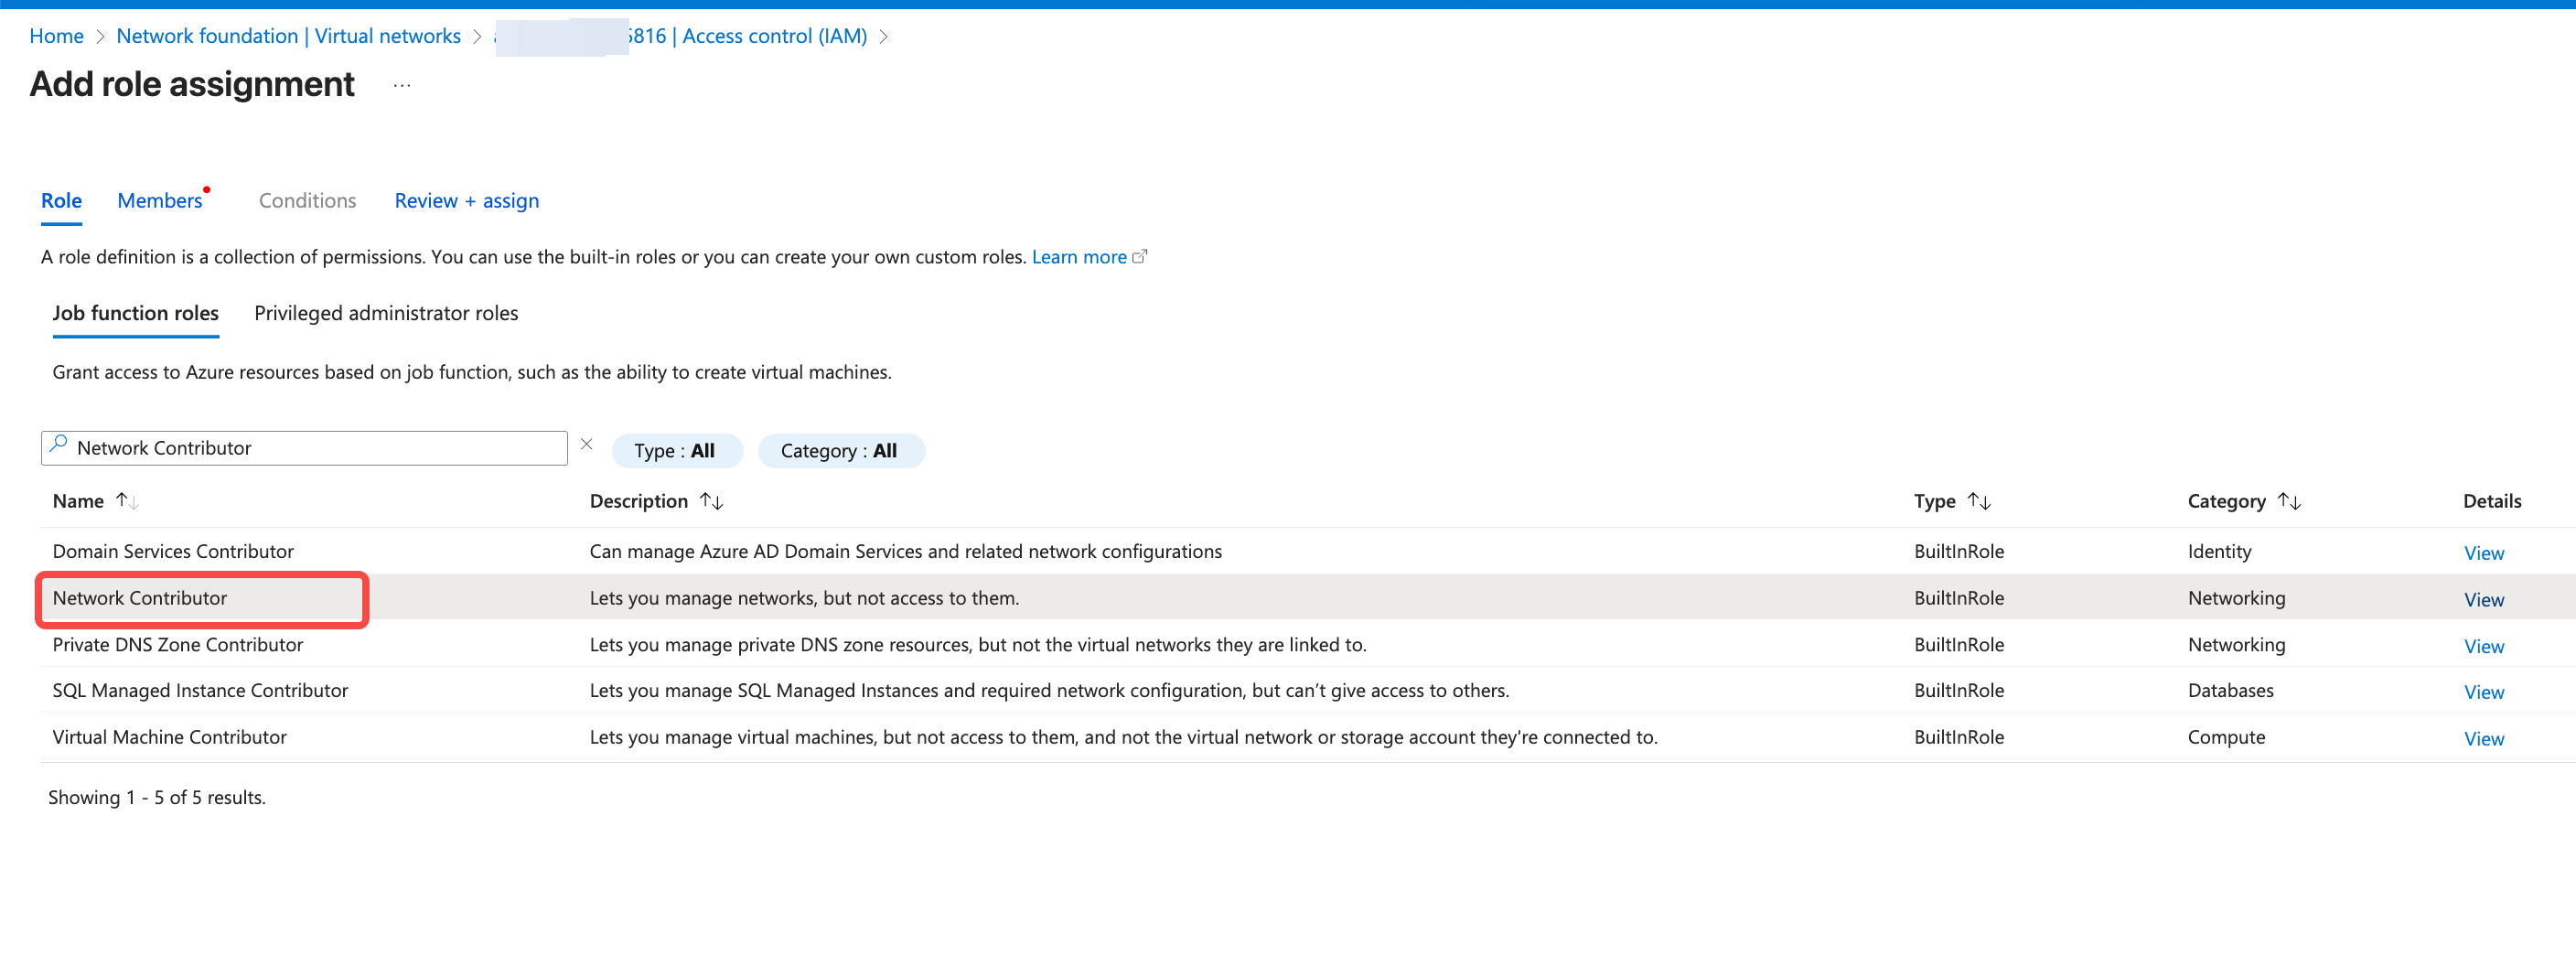The width and height of the screenshot is (2576, 955).
Task: Select the Private DNS Zone Contributor row
Action: tap(178, 645)
